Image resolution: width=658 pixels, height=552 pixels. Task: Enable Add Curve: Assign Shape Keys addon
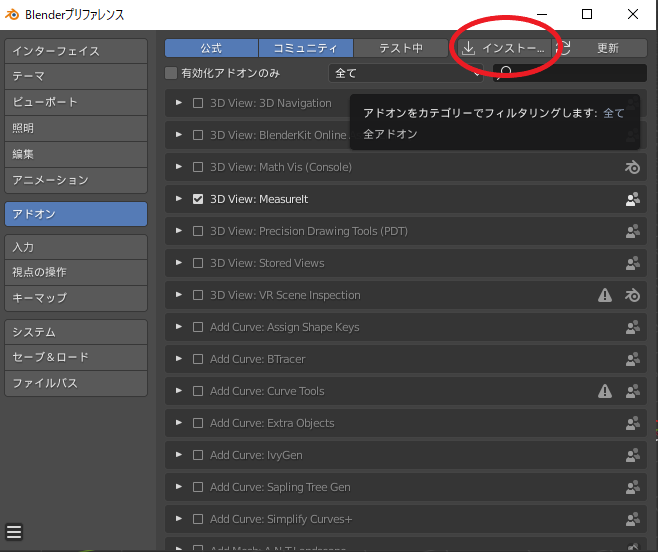click(198, 327)
